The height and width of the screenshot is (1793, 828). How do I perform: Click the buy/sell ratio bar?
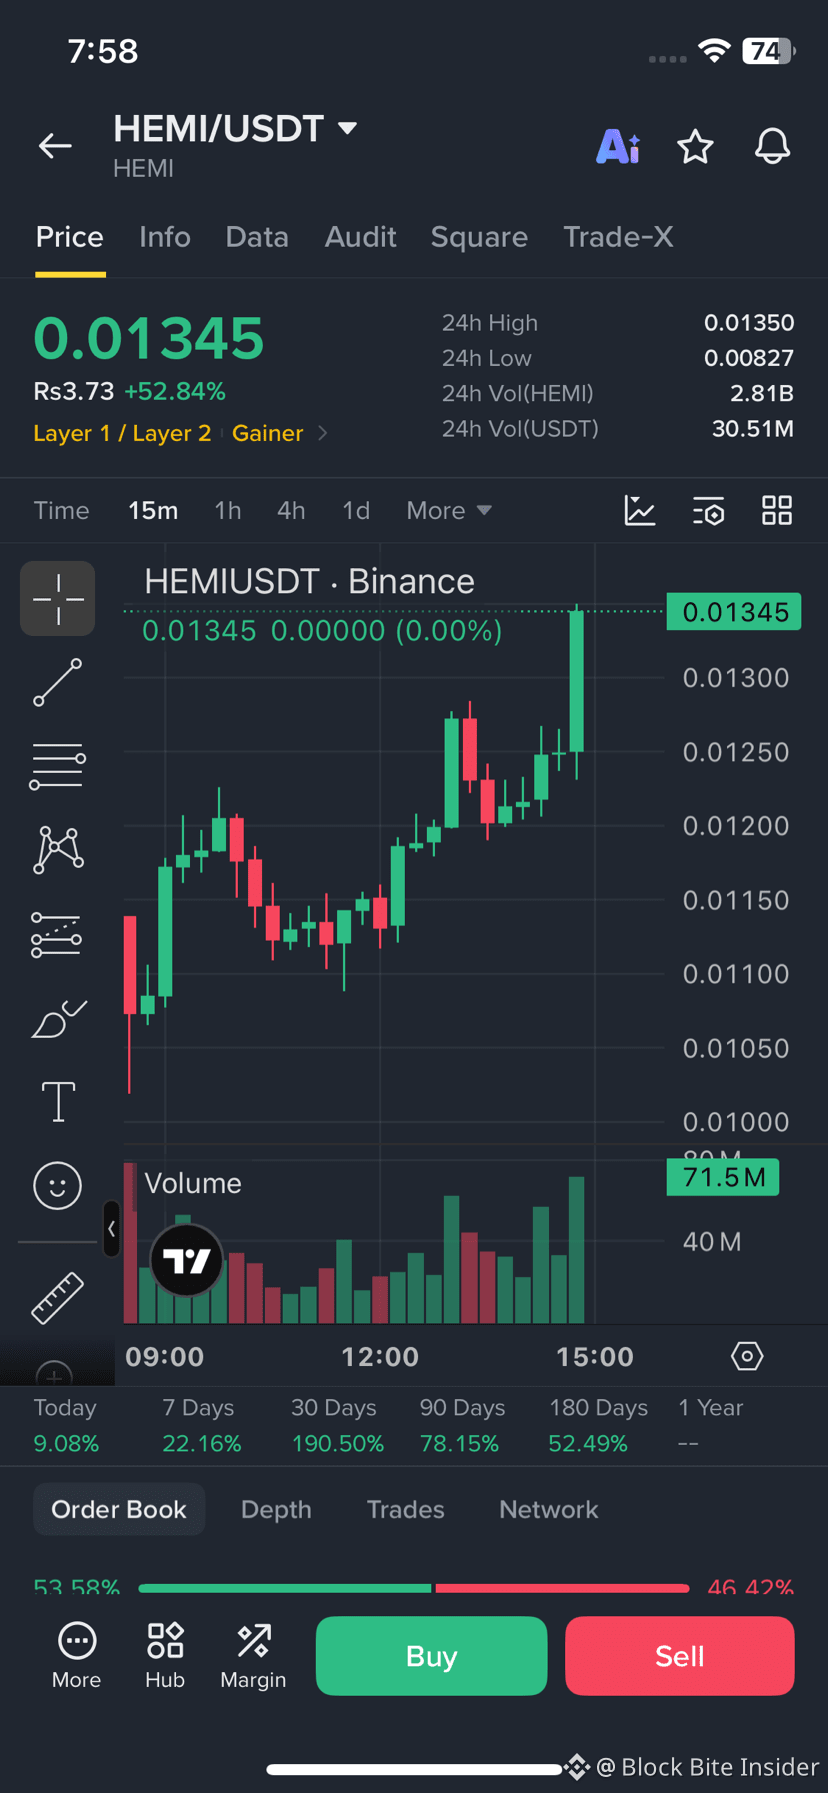[414, 1587]
